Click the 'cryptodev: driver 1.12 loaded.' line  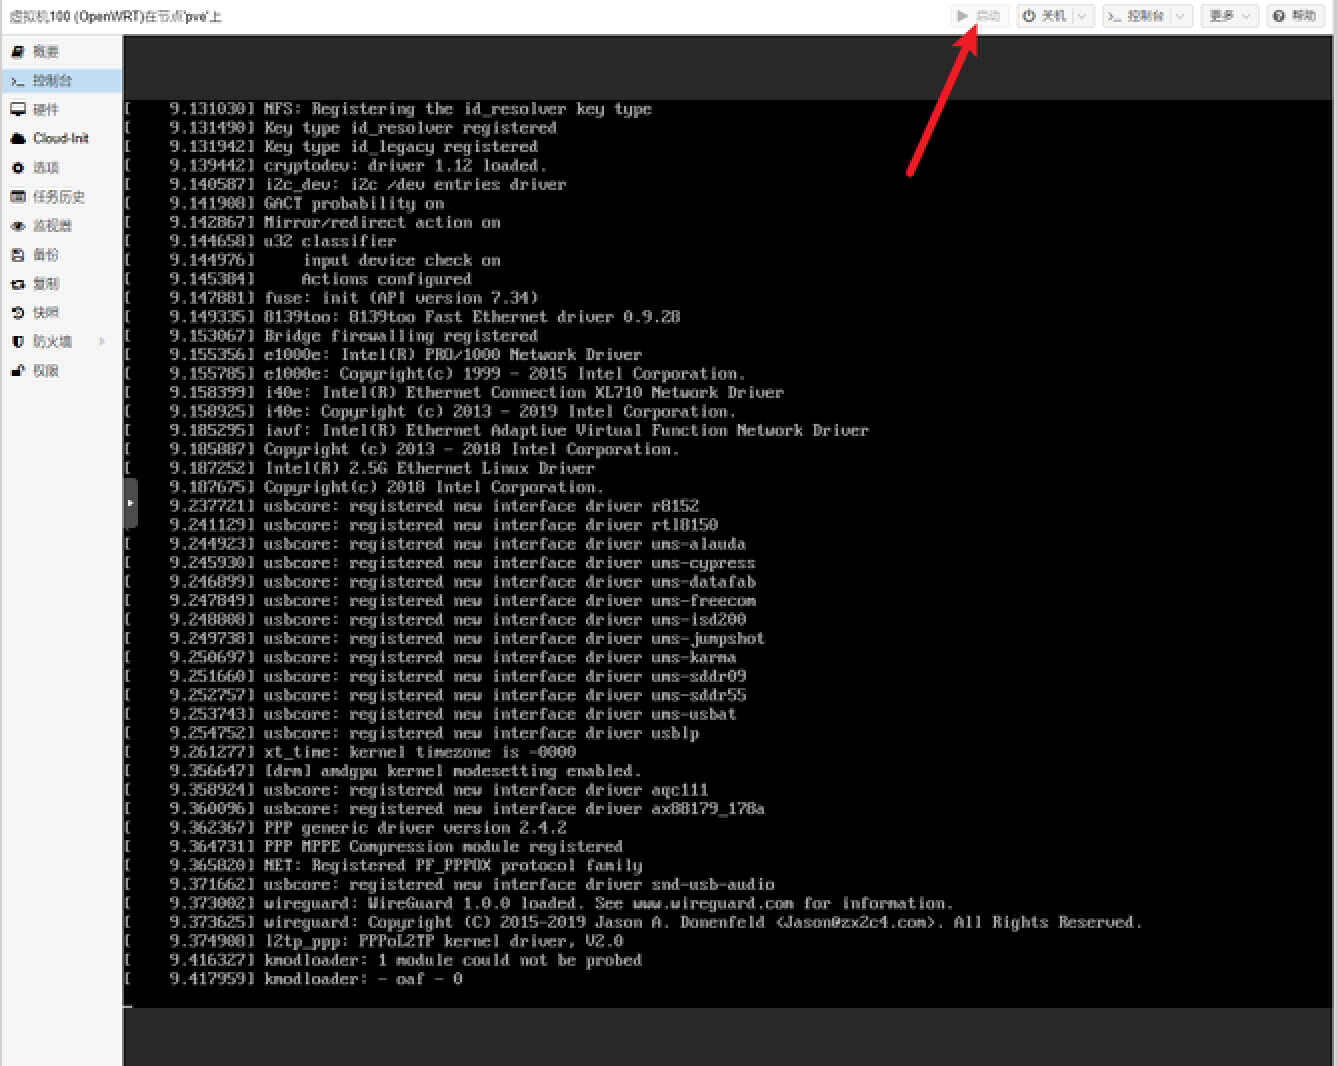(x=405, y=166)
